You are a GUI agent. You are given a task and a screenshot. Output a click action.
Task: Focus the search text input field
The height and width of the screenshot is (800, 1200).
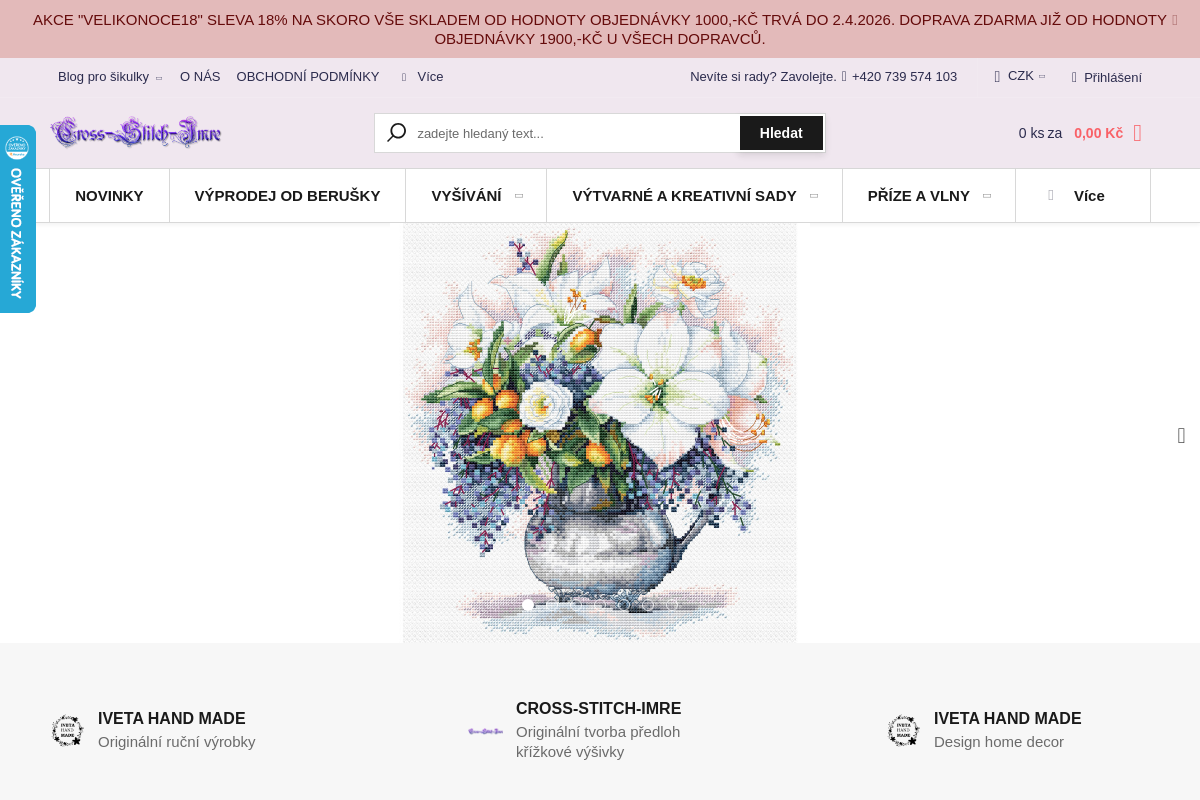(x=574, y=133)
